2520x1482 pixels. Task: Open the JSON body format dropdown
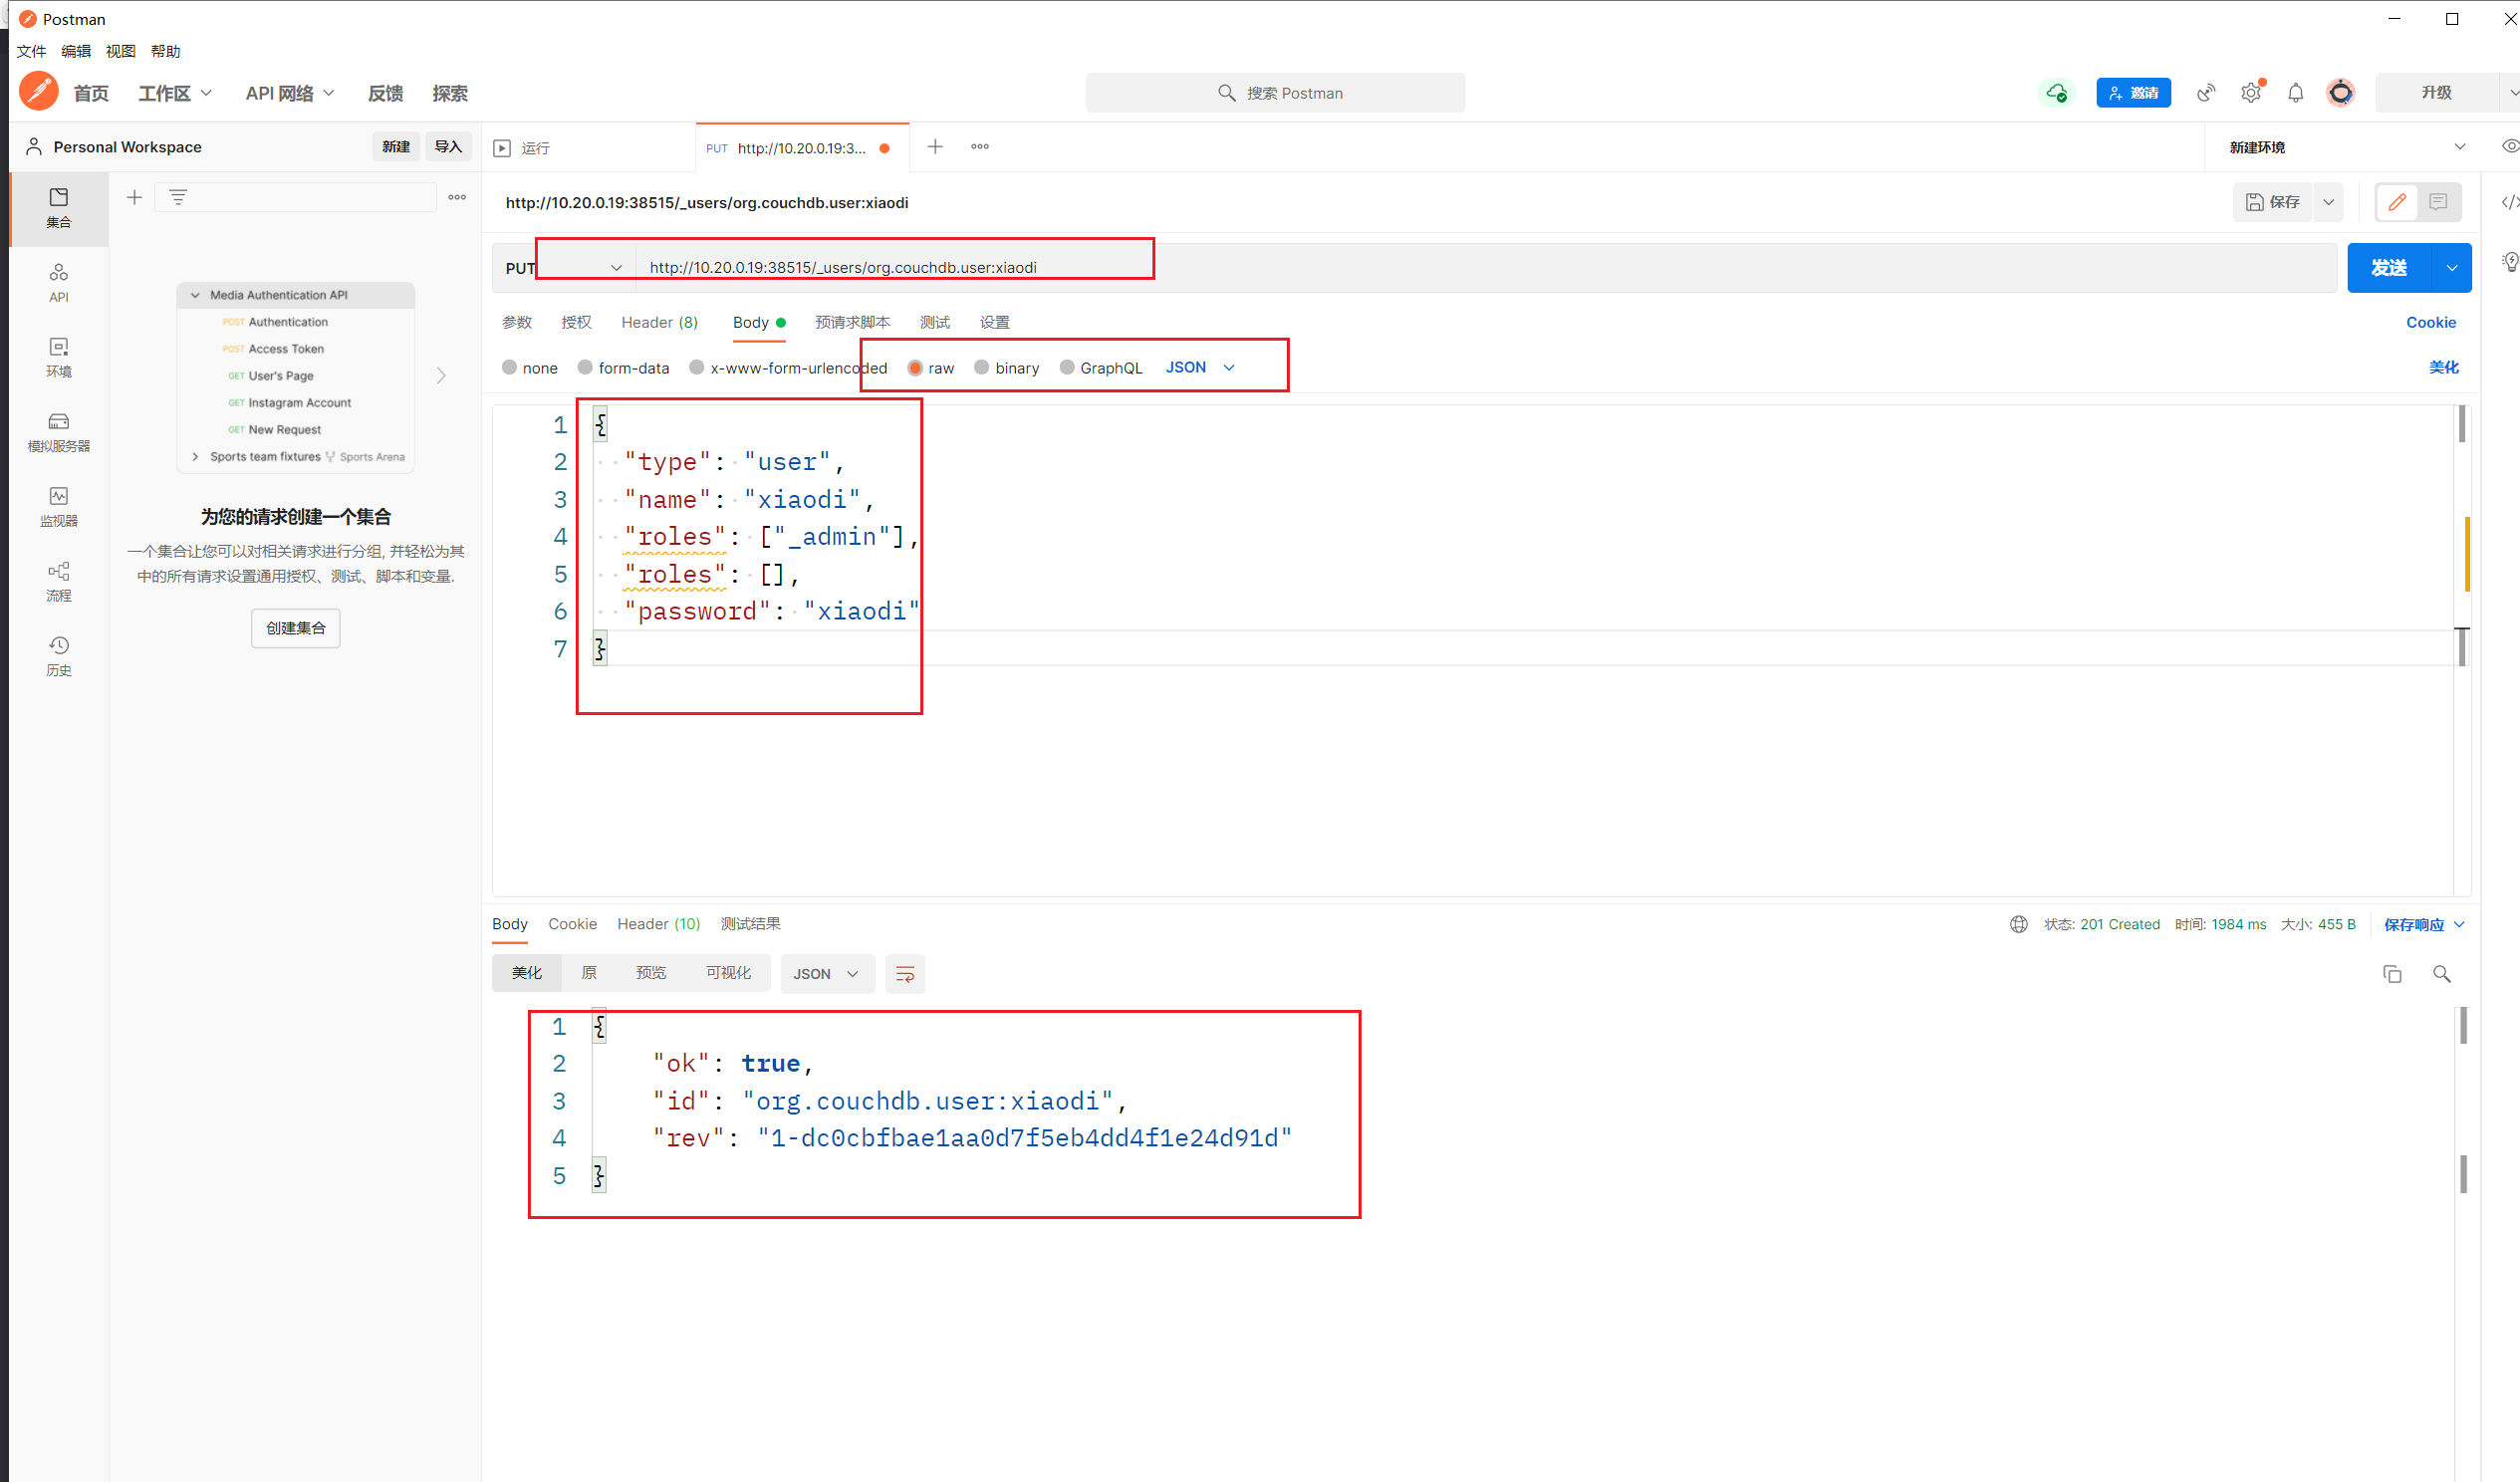tap(1200, 368)
